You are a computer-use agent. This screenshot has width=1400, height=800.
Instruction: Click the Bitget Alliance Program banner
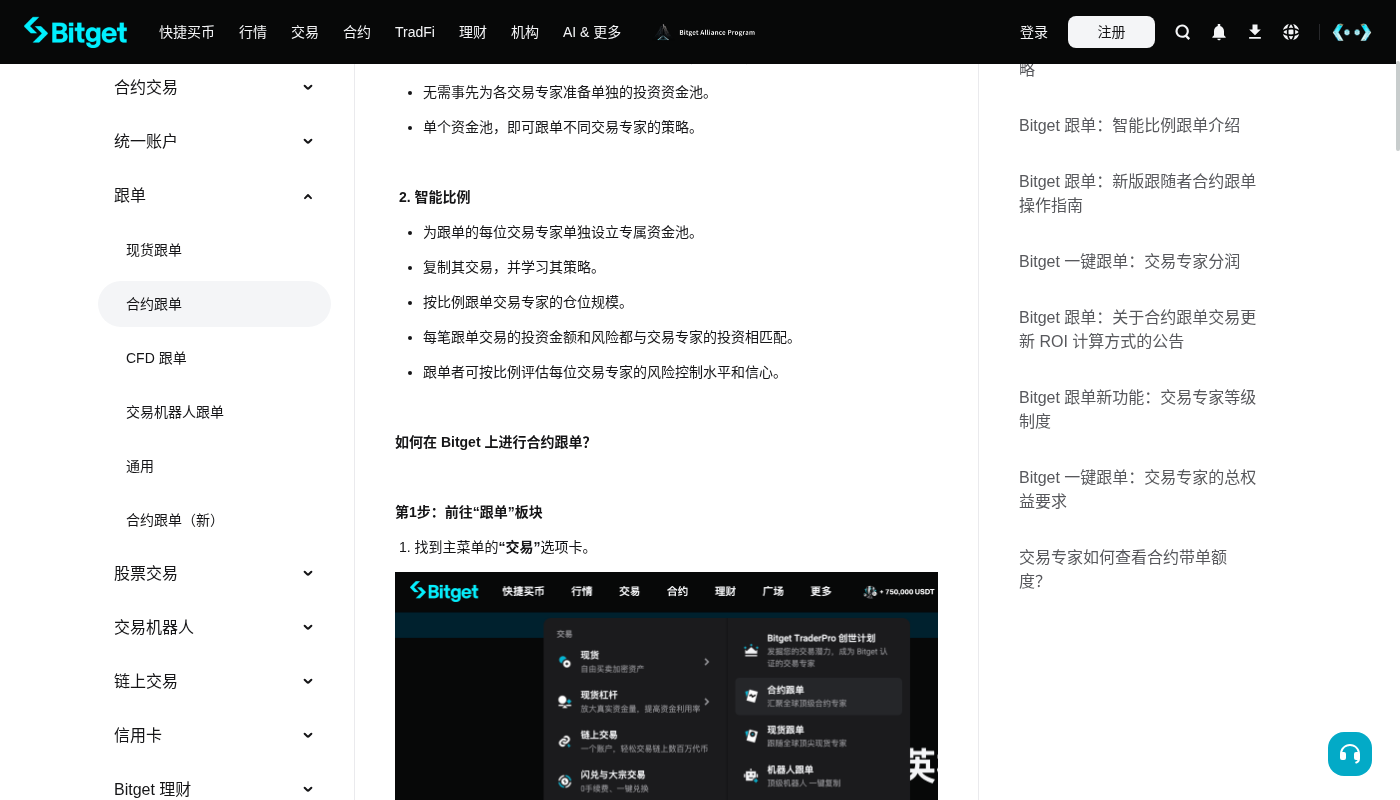tap(706, 32)
